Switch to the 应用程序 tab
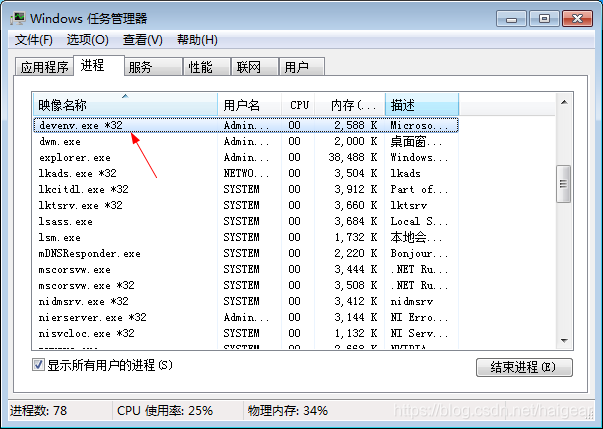603x429 pixels. click(44, 67)
